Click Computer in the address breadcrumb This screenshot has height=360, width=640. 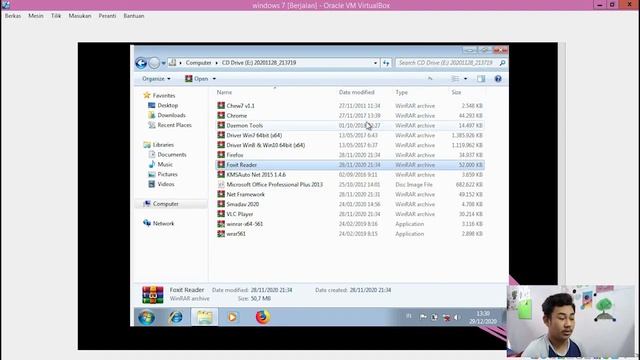tap(198, 63)
